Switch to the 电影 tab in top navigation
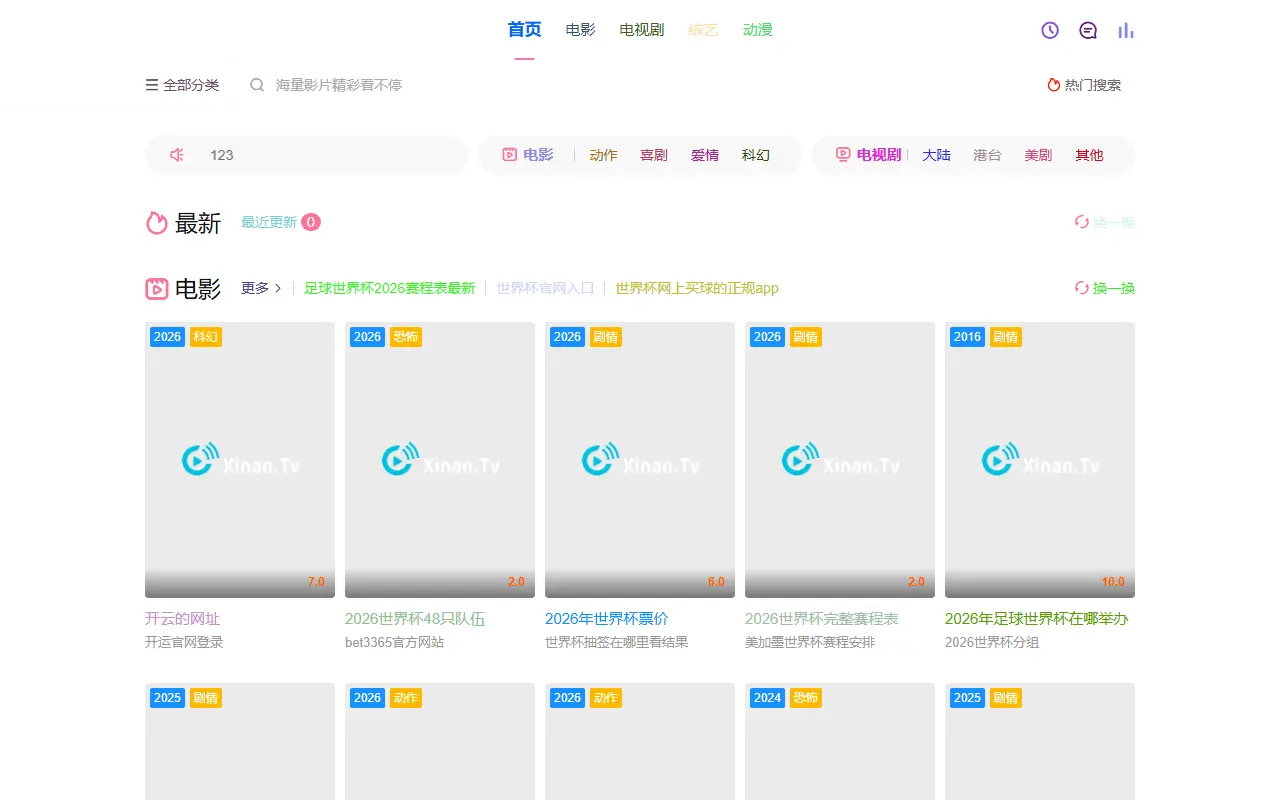 (580, 30)
